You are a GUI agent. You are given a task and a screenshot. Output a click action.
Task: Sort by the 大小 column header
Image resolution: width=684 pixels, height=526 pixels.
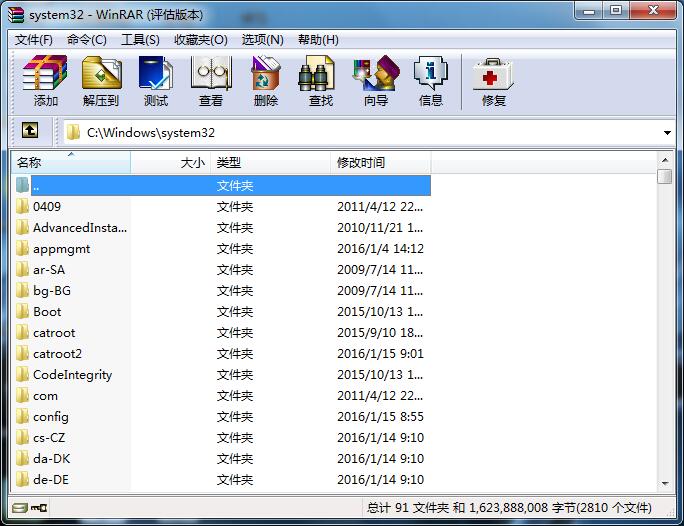tap(171, 163)
